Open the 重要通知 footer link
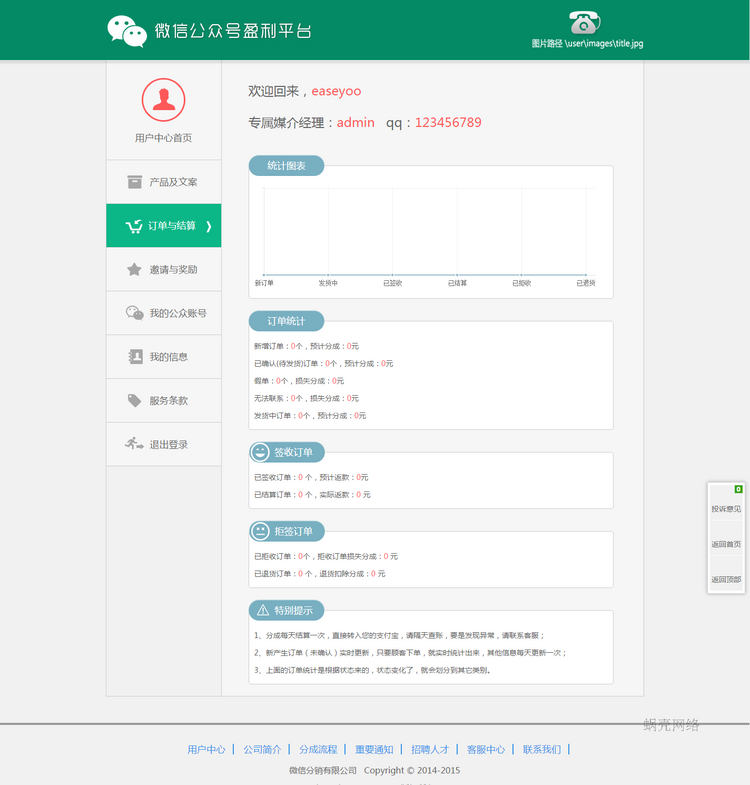 pos(374,749)
